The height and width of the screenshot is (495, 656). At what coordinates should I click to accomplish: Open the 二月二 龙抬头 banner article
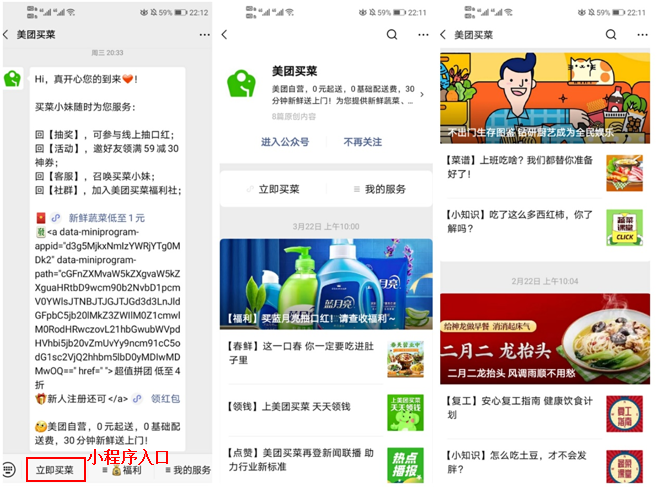click(x=545, y=339)
